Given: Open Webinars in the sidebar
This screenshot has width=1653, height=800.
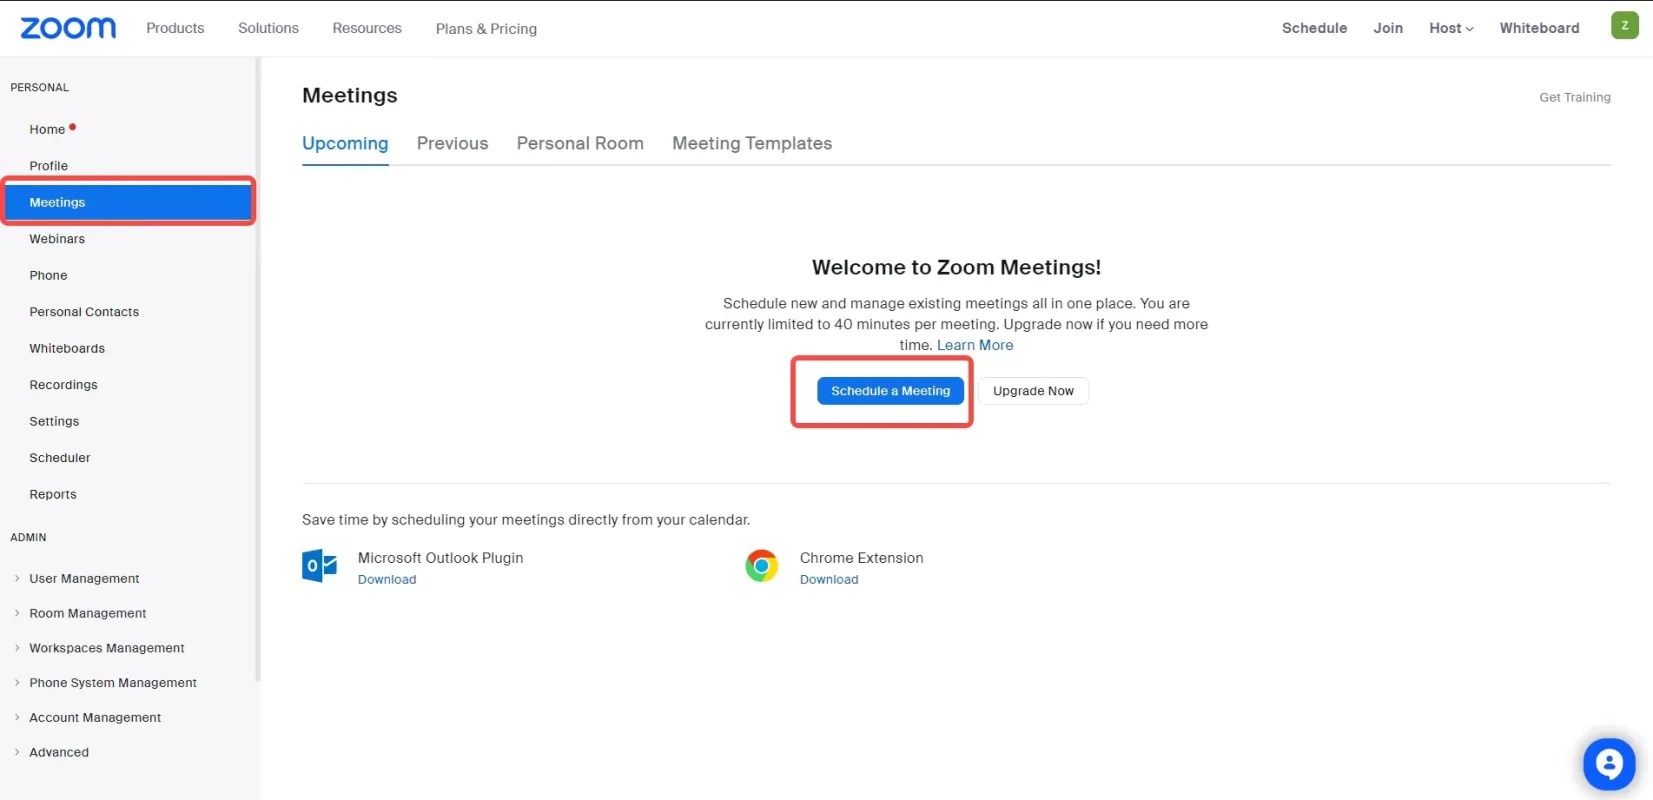Looking at the screenshot, I should click(x=57, y=239).
